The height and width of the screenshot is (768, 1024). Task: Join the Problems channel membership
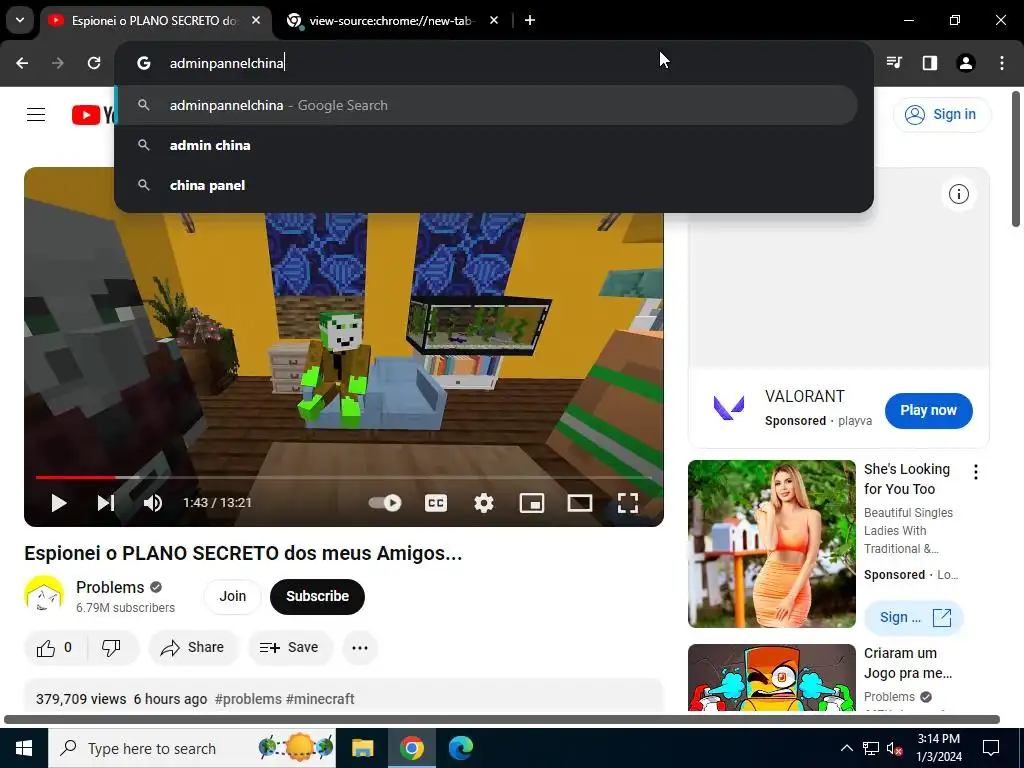232,596
